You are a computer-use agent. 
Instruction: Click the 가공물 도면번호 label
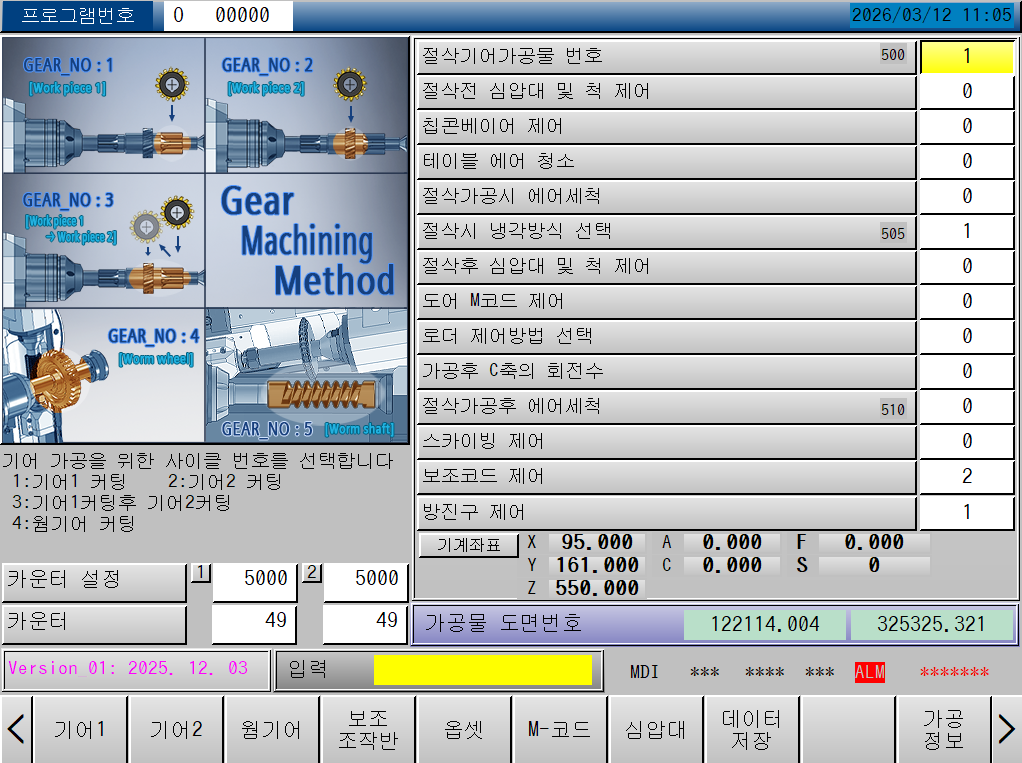pyautogui.click(x=503, y=624)
